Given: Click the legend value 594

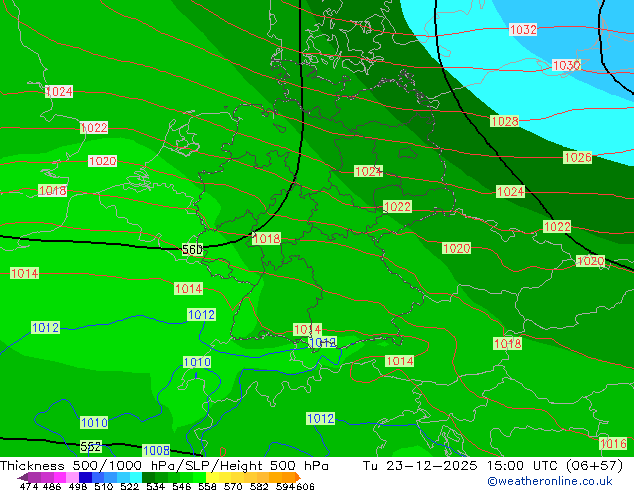Looking at the screenshot, I should point(285,486).
